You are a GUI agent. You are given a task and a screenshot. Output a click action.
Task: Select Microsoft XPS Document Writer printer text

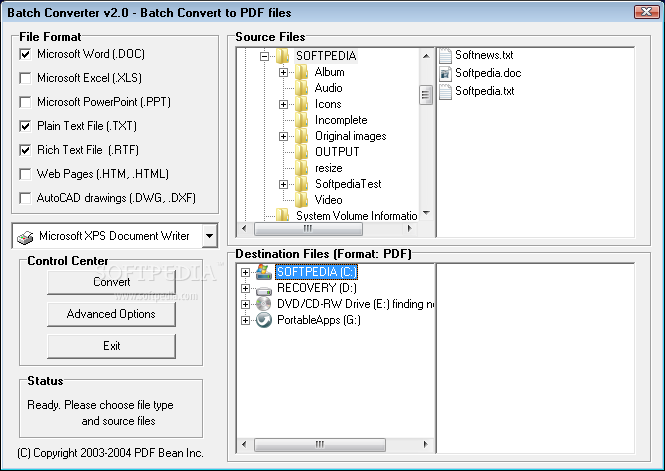[114, 236]
